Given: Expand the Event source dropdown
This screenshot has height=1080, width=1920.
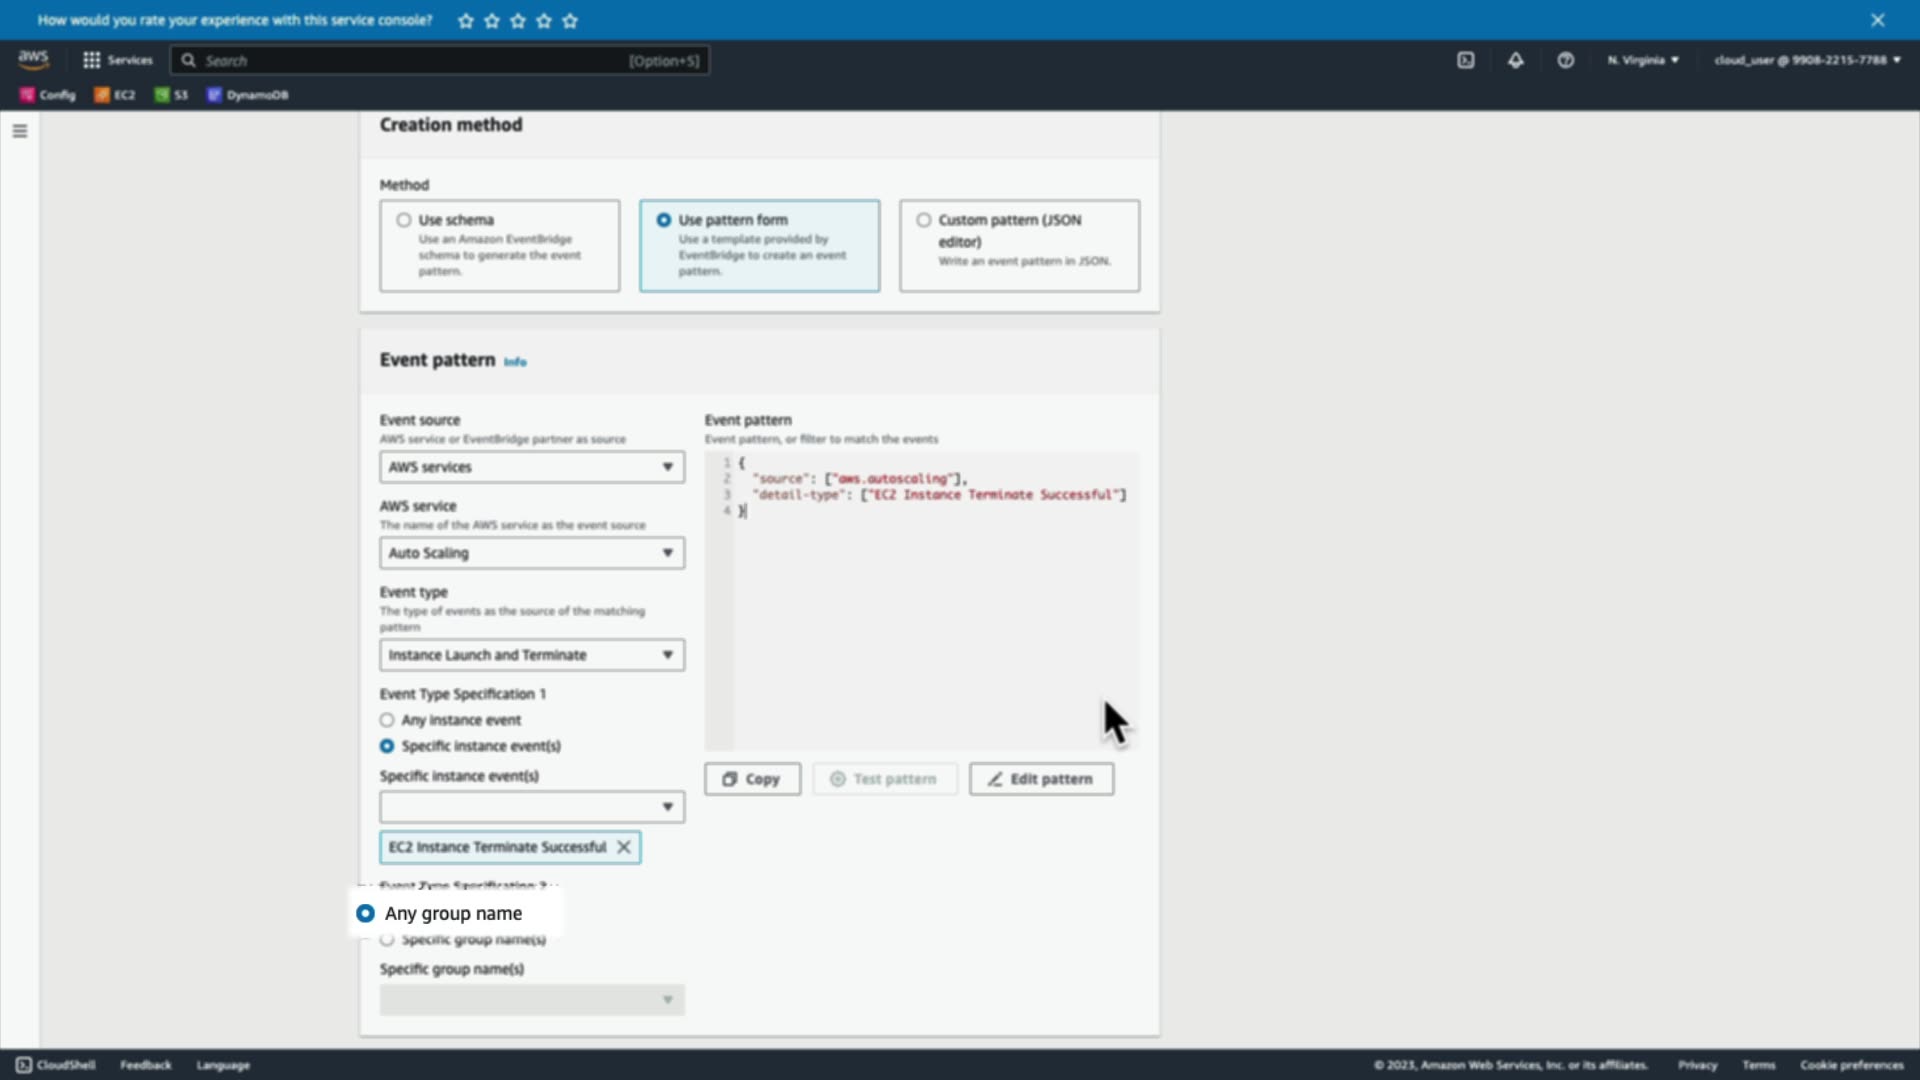Looking at the screenshot, I should click(x=532, y=467).
